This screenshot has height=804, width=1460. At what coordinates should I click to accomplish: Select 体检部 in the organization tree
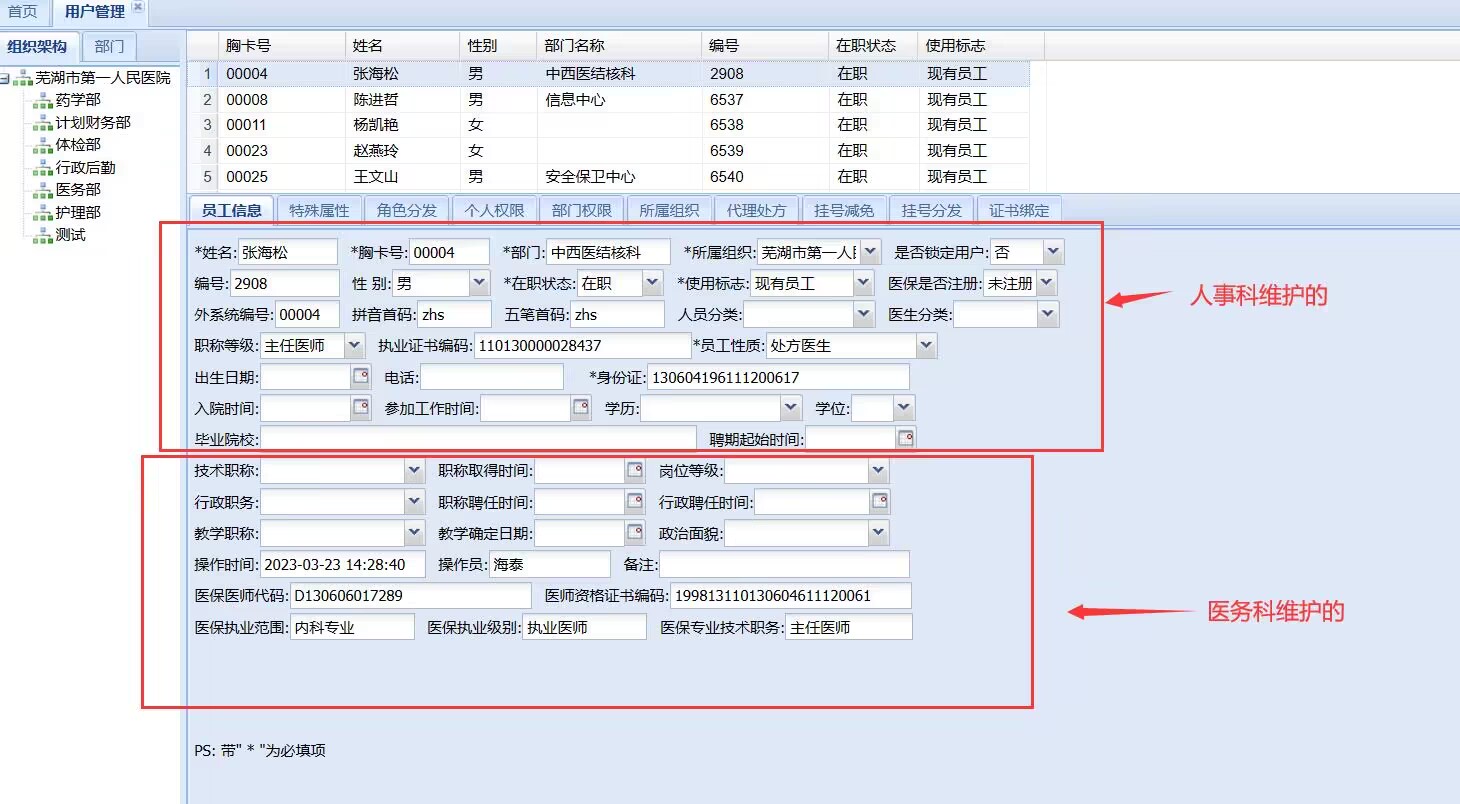coord(78,145)
